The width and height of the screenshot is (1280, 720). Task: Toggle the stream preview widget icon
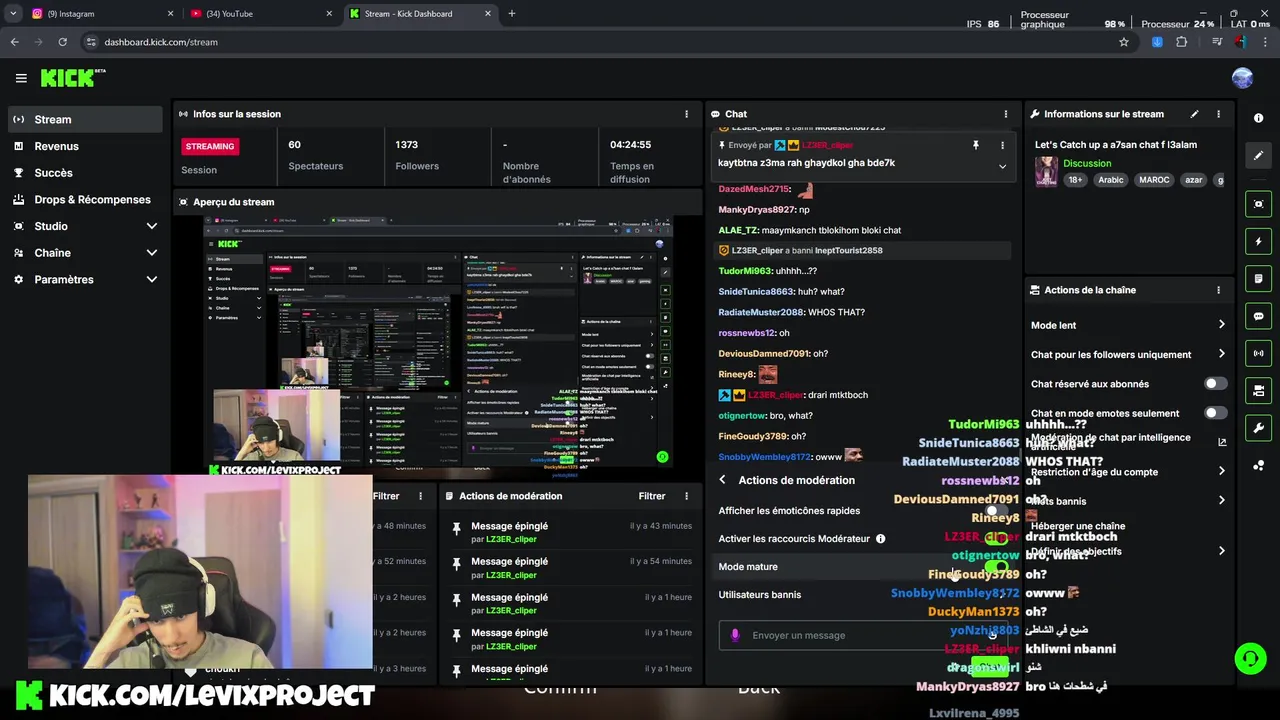tap(1258, 204)
